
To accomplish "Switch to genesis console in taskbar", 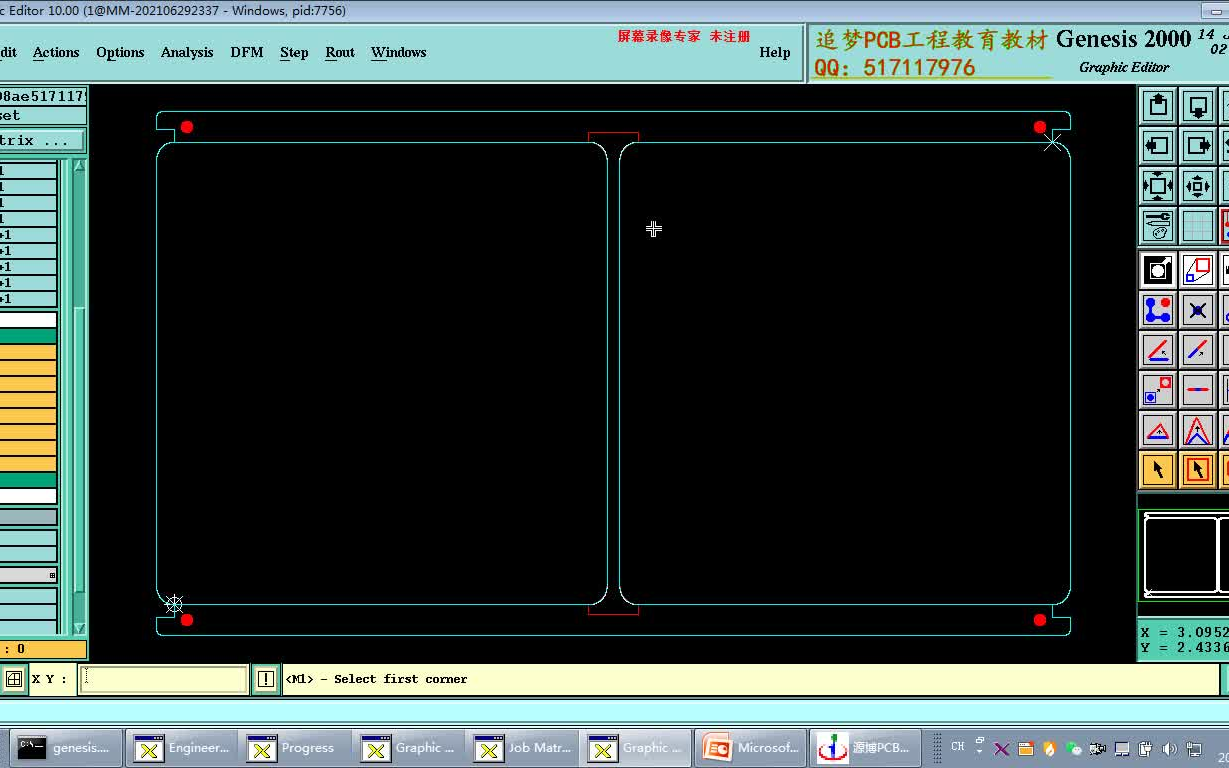I will pos(67,748).
